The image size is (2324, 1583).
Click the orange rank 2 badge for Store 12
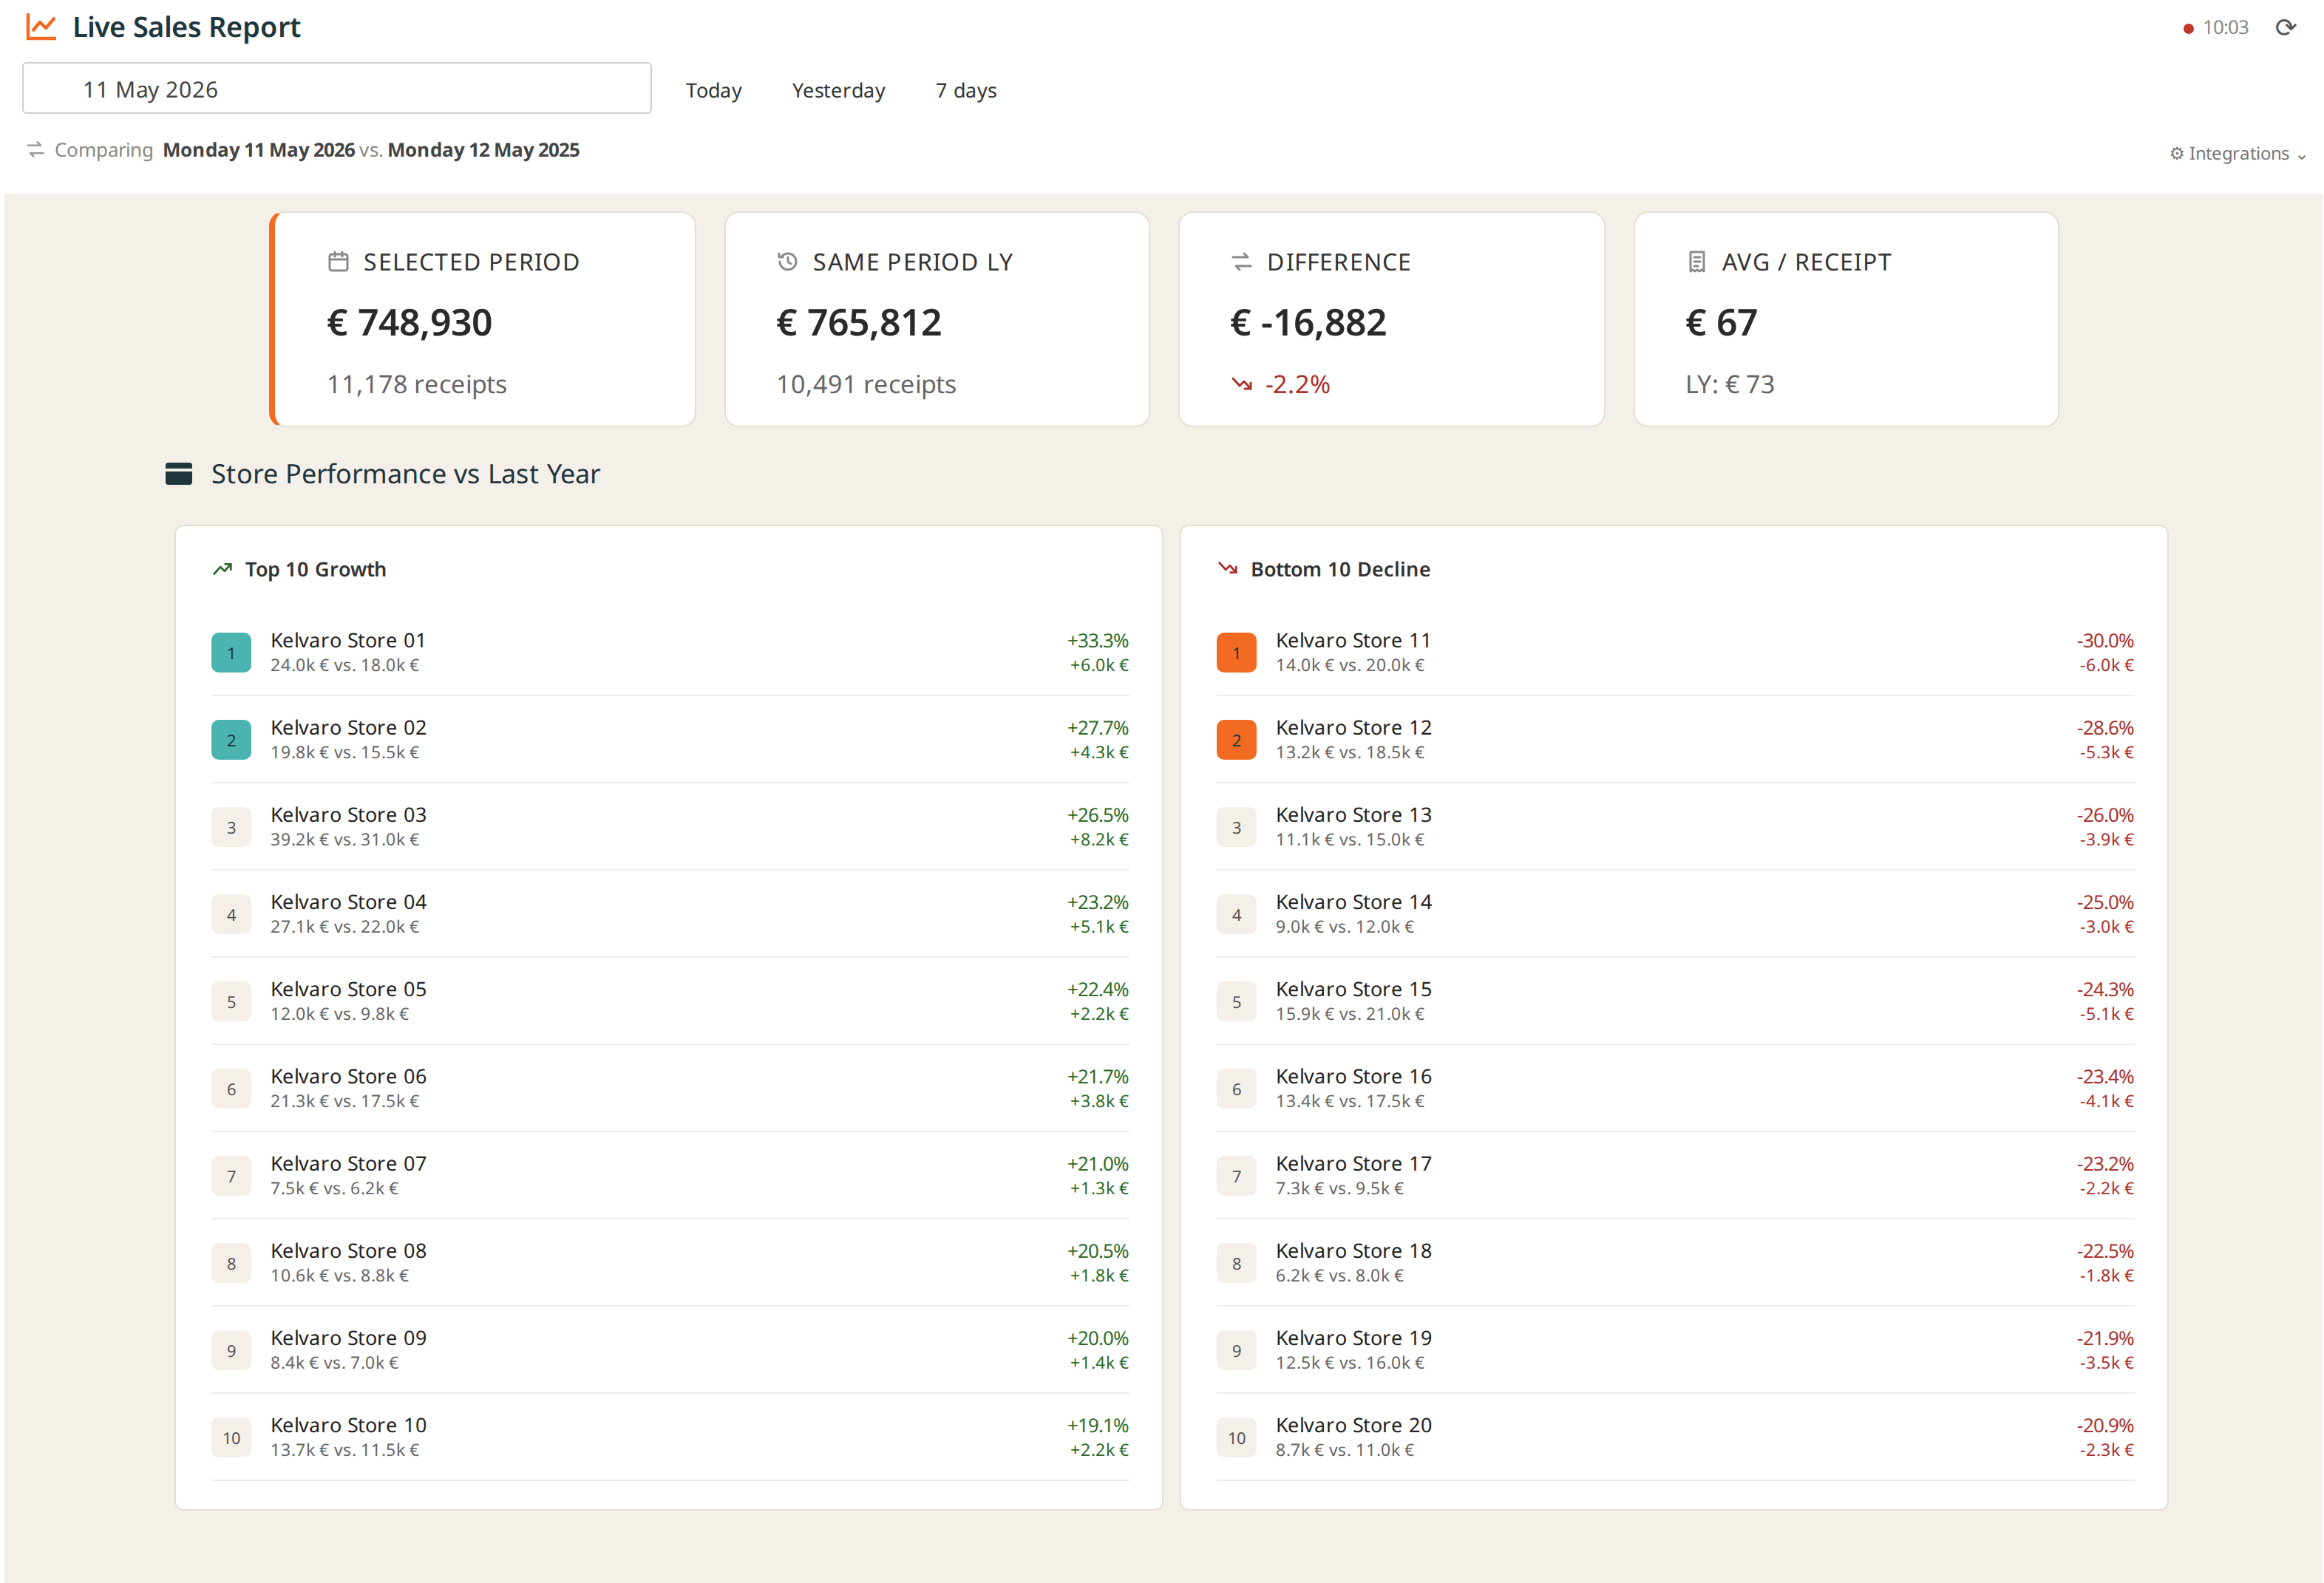[1236, 740]
